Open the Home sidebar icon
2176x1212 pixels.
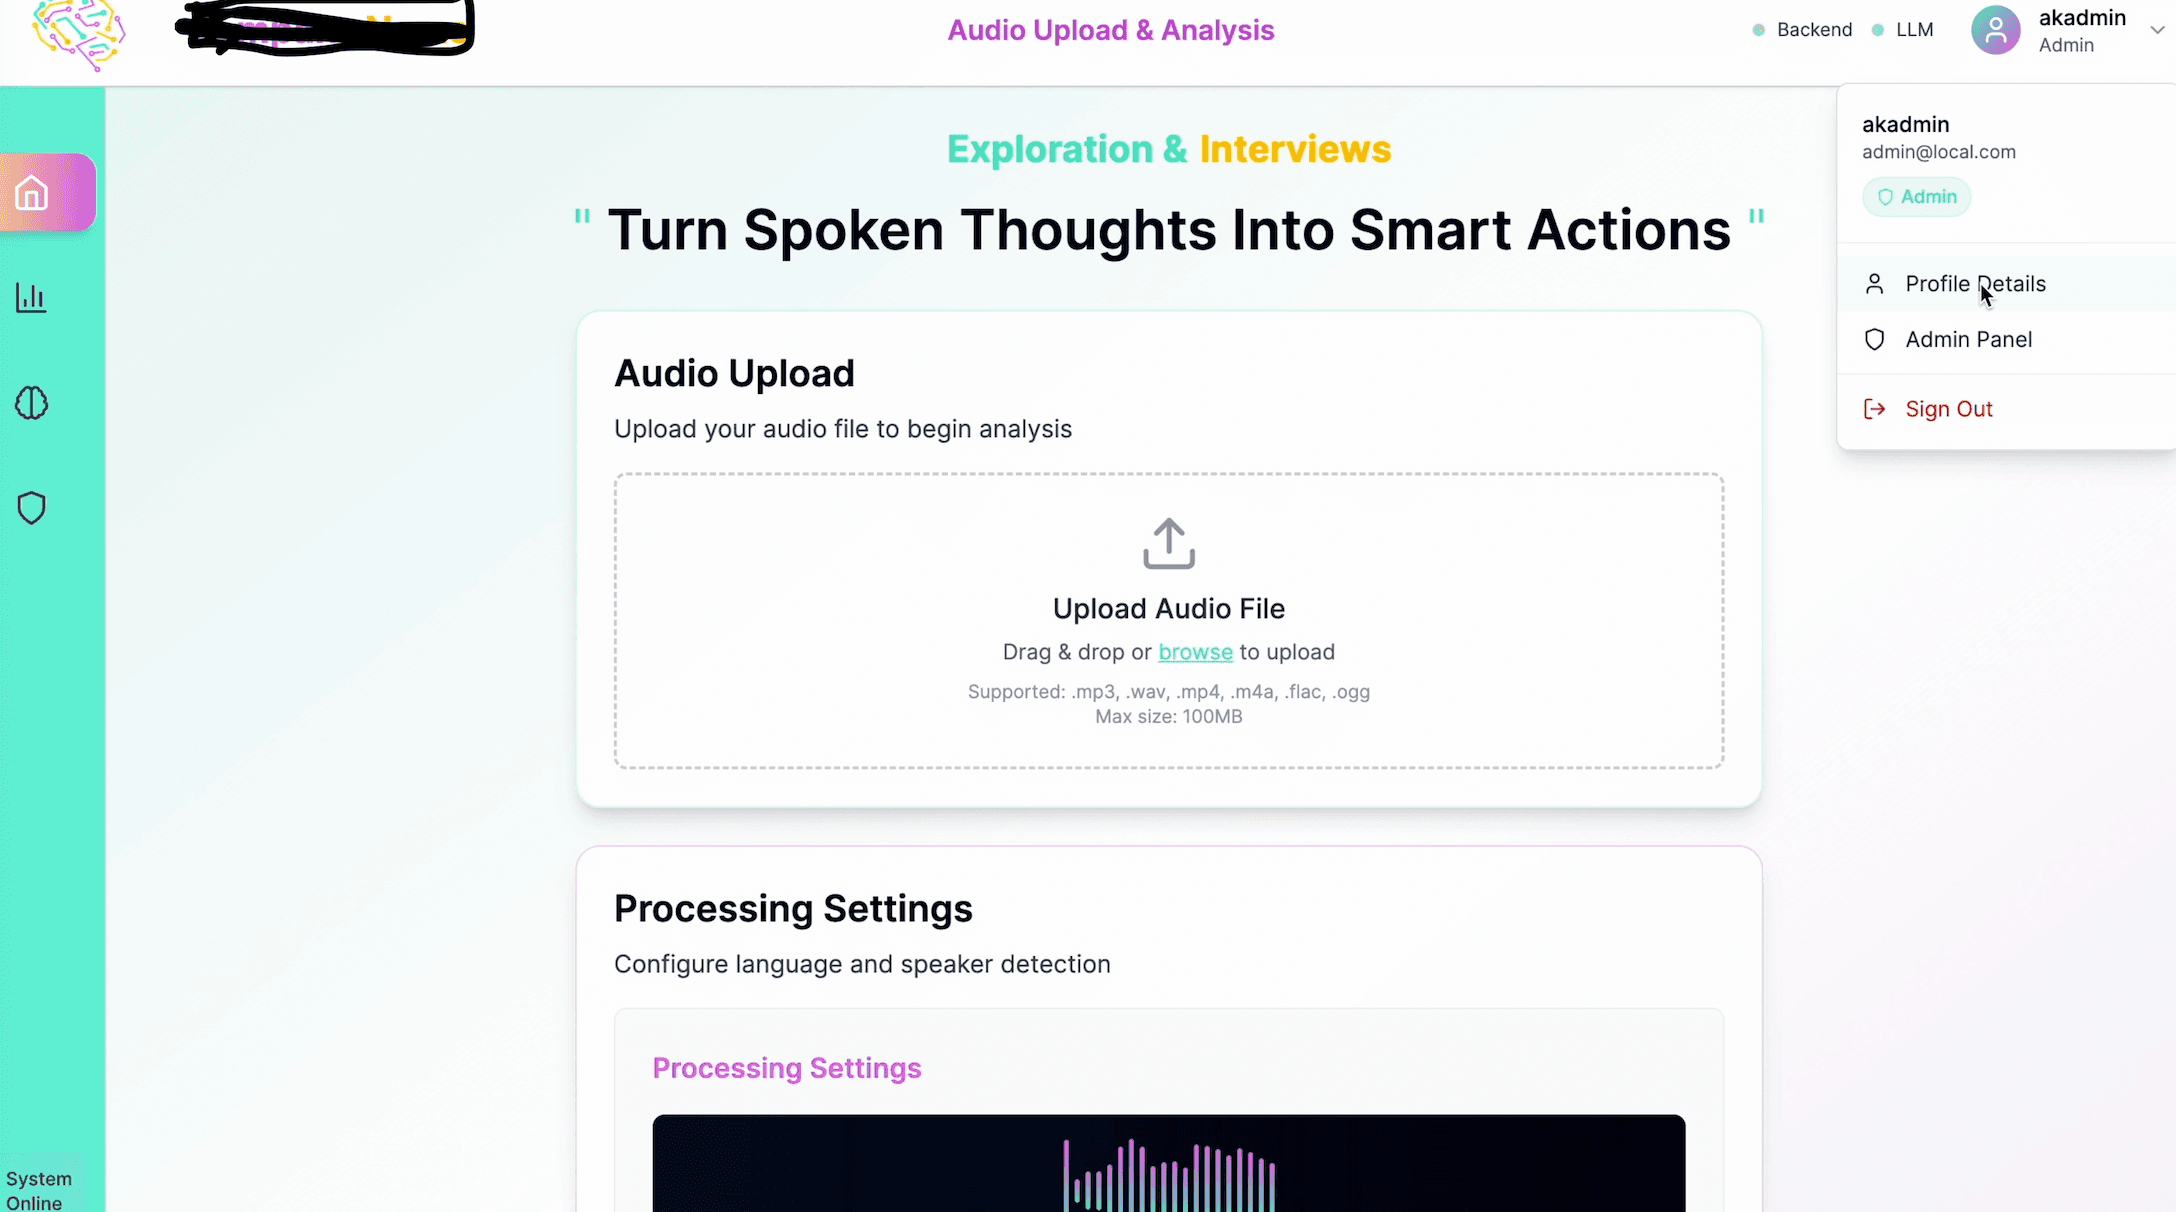(32, 192)
